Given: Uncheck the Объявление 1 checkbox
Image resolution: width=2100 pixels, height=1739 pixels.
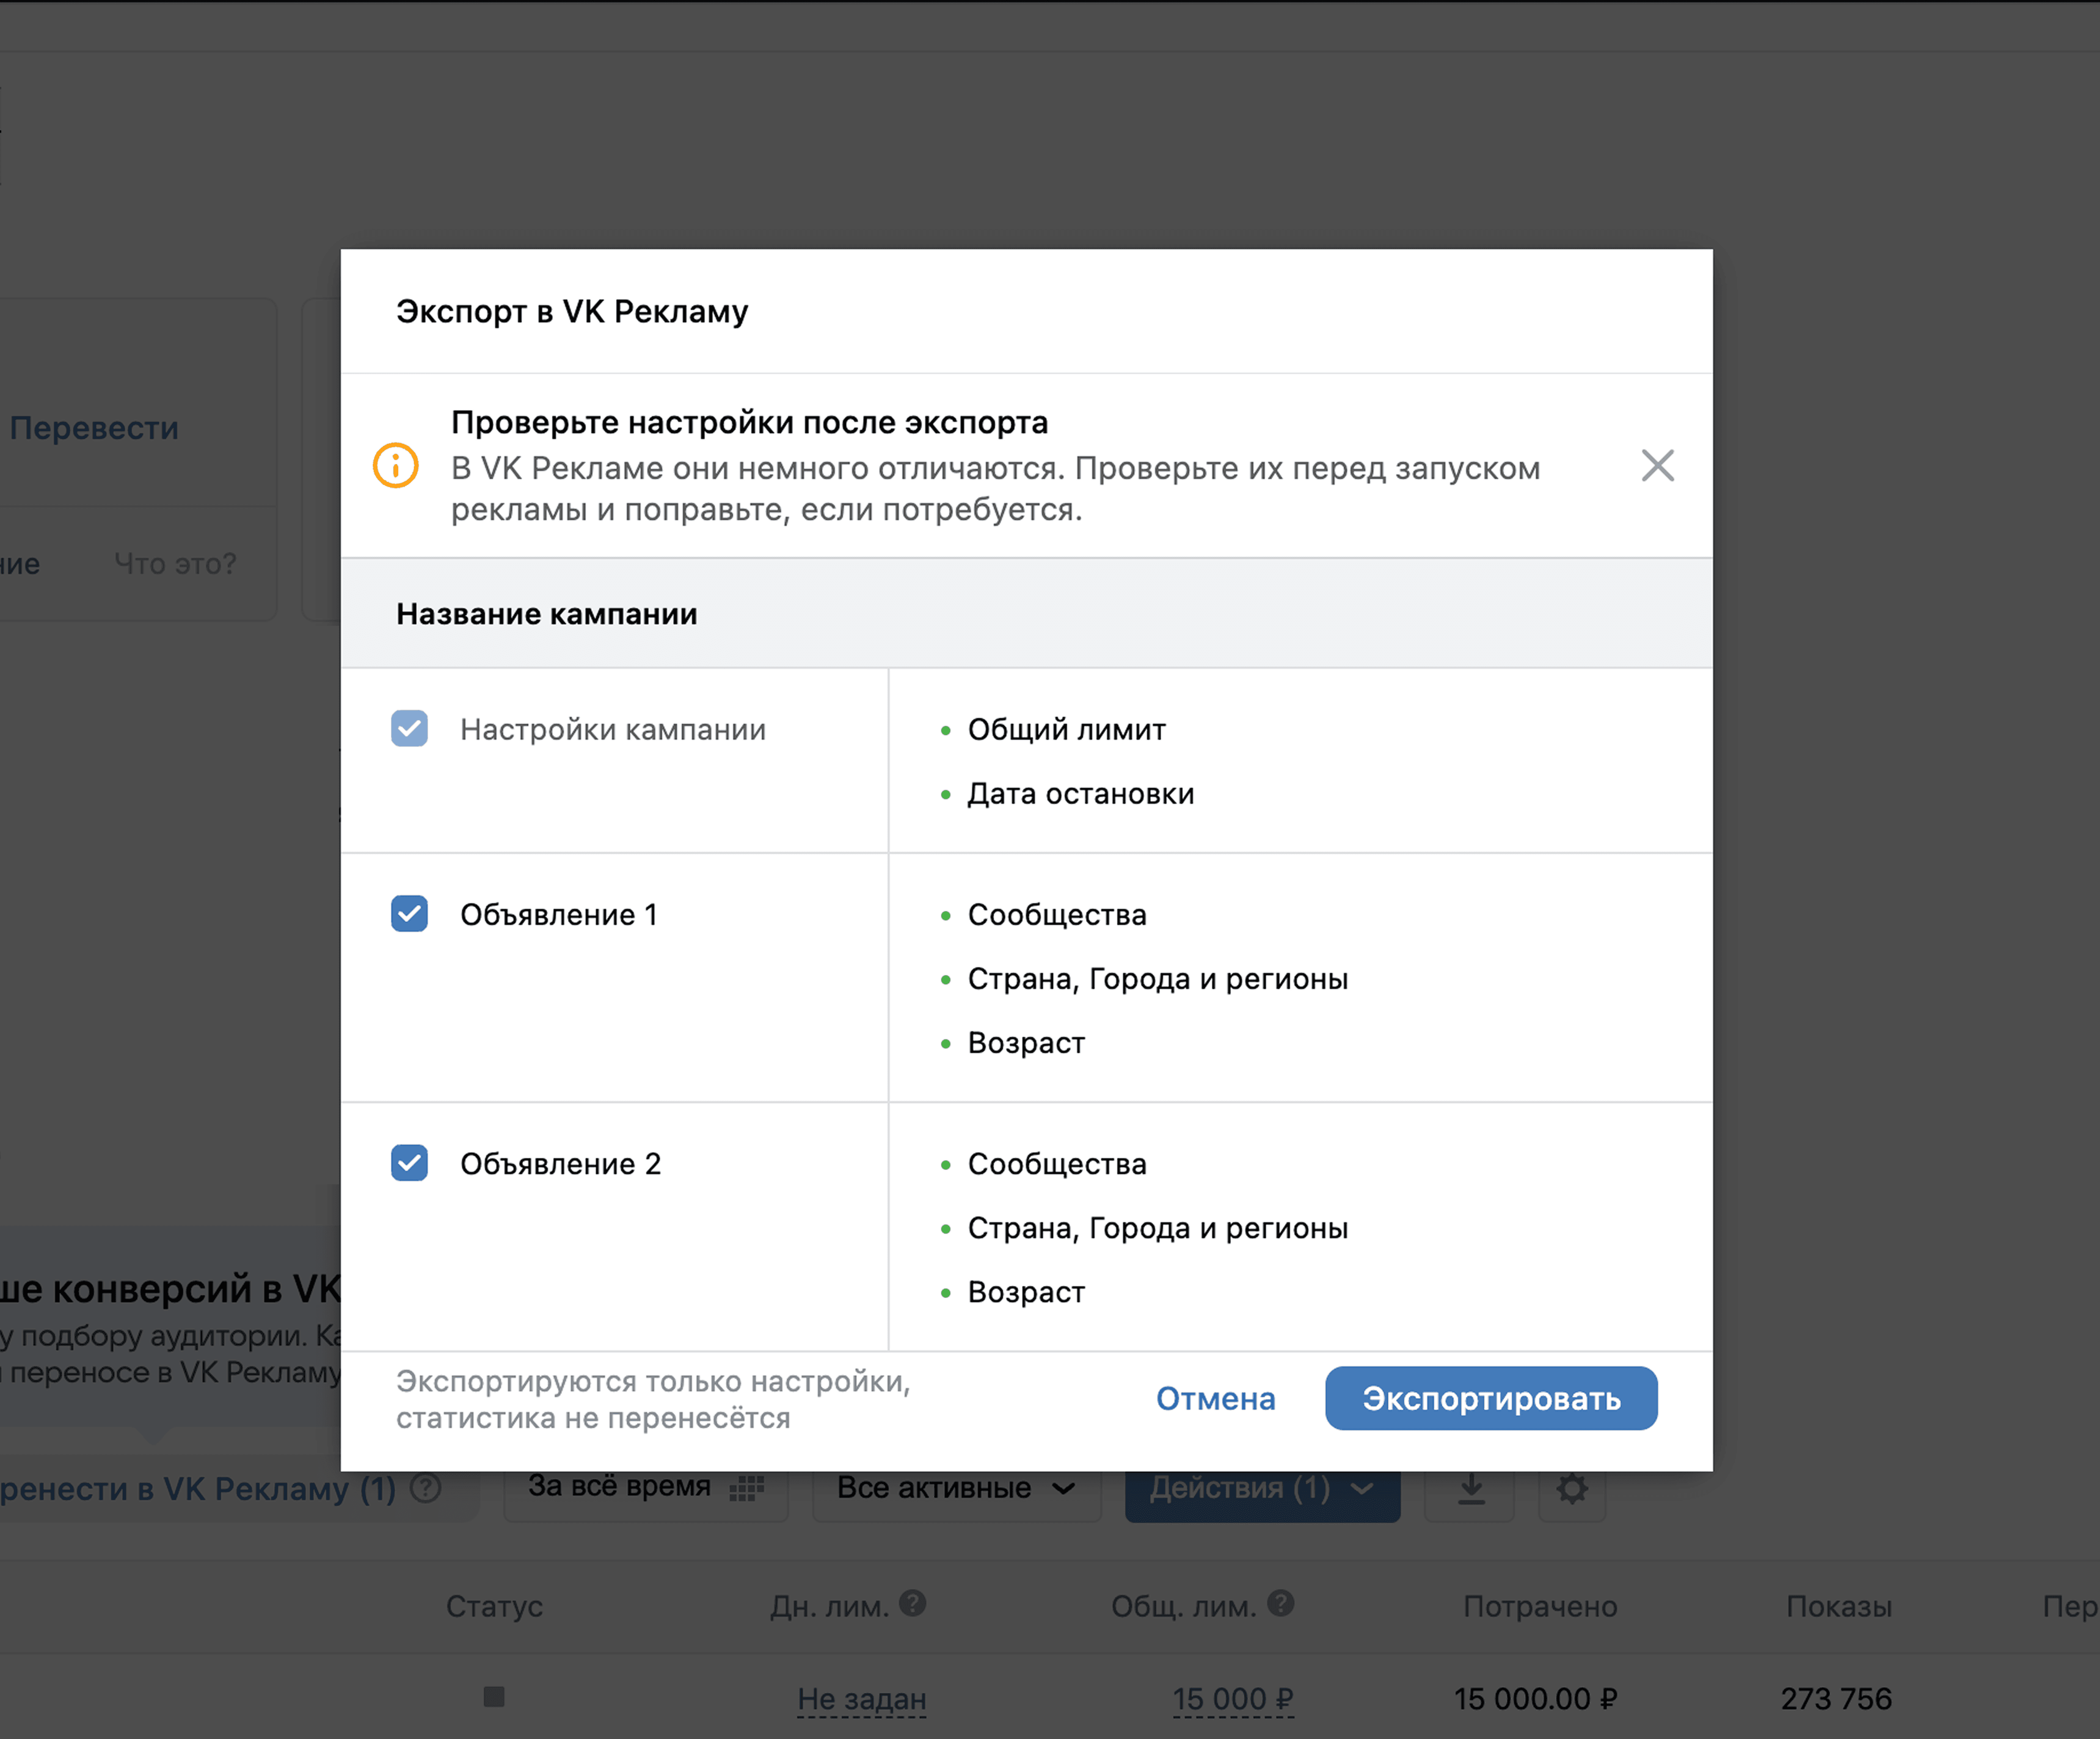Looking at the screenshot, I should pyautogui.click(x=409, y=914).
